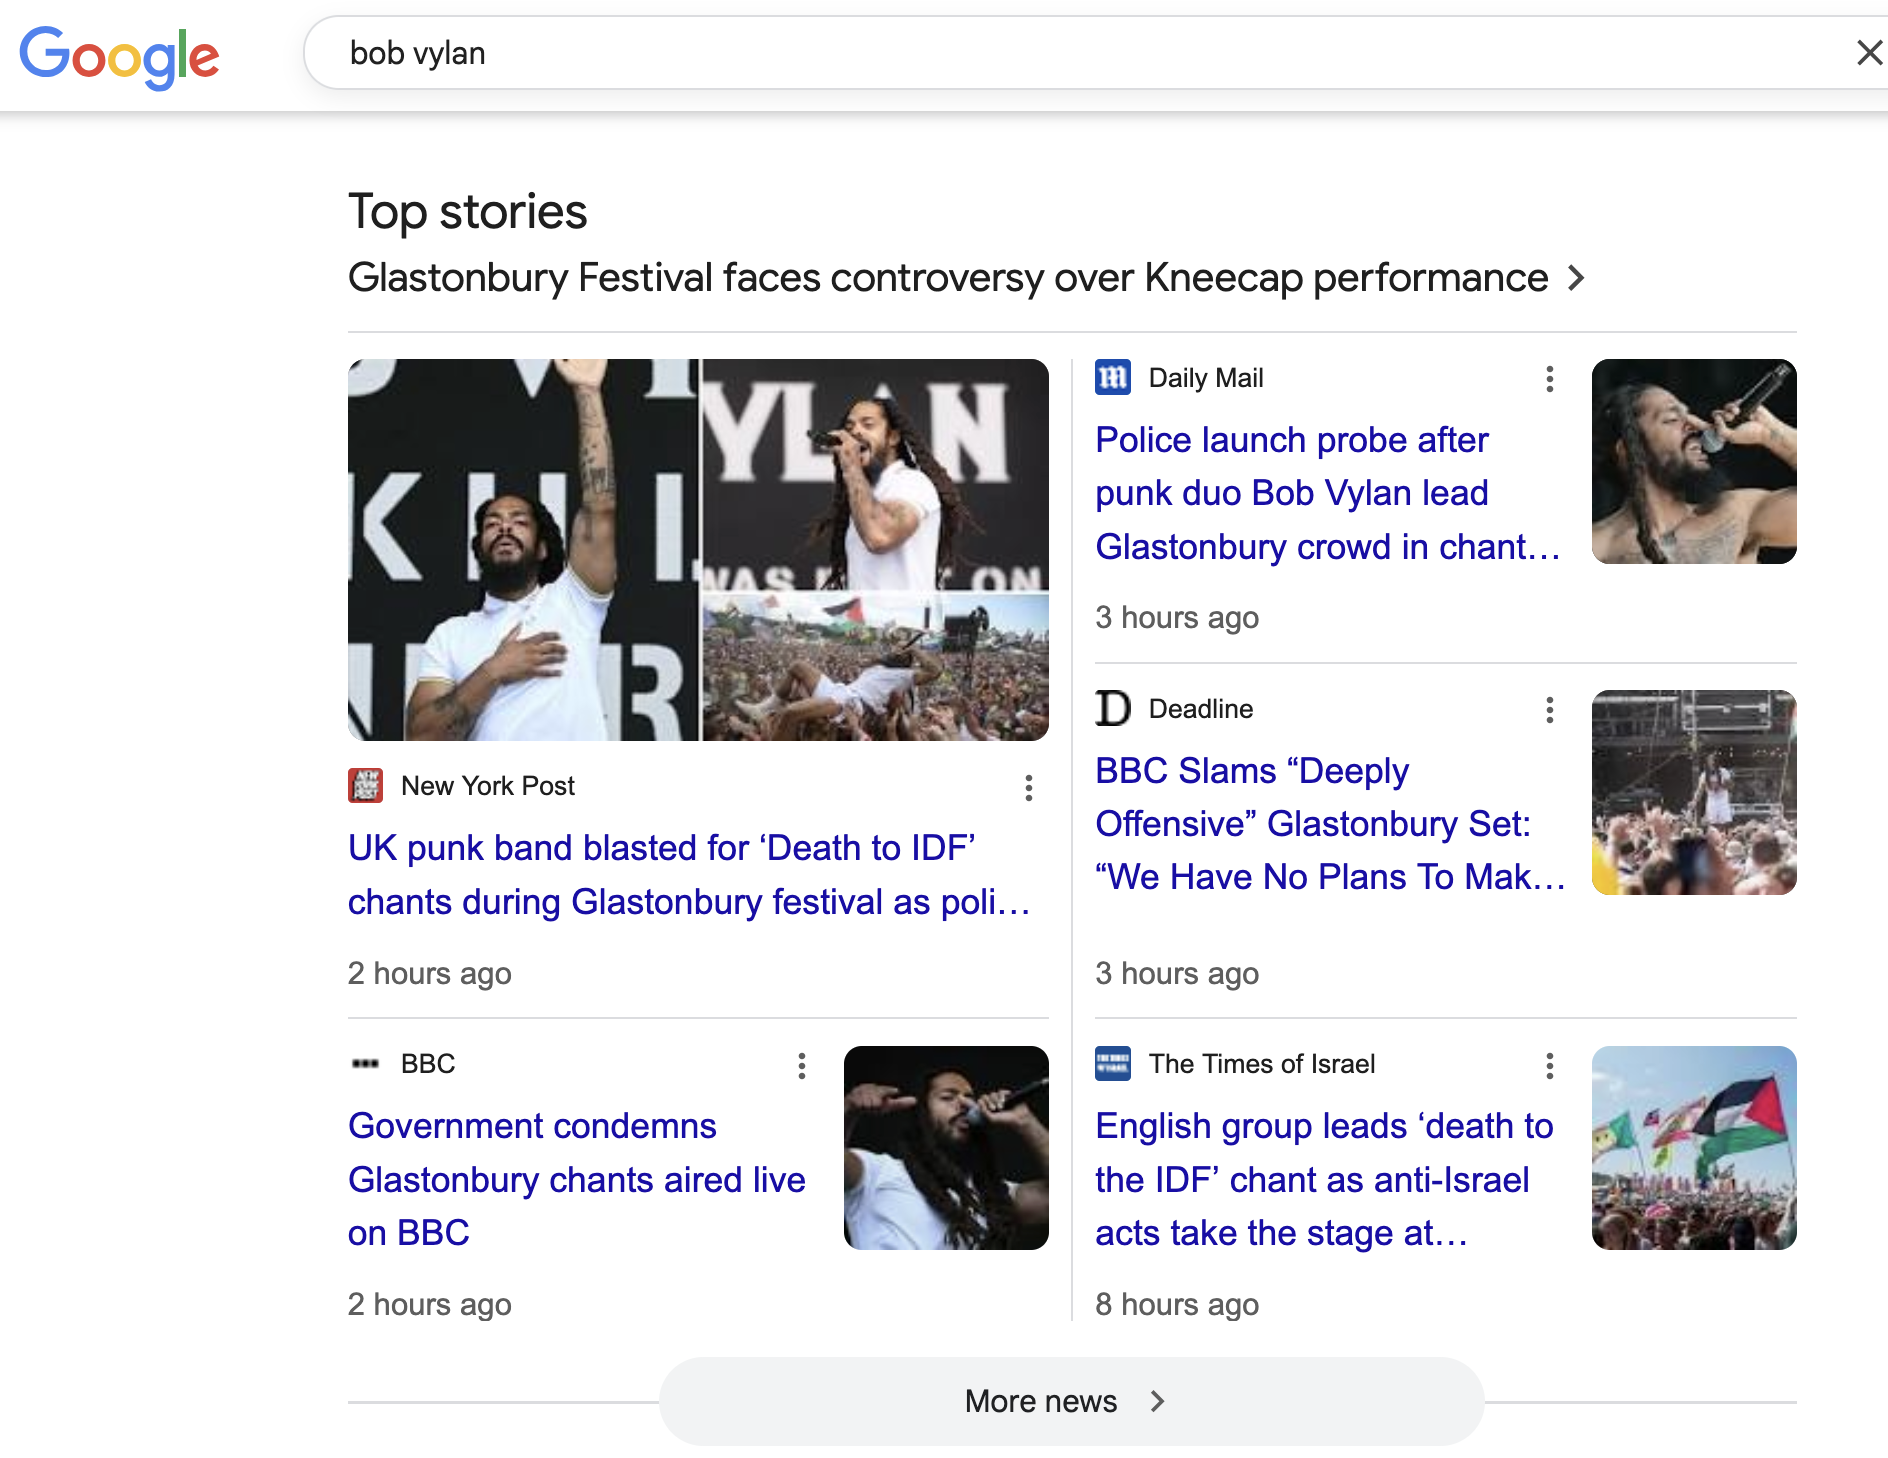This screenshot has width=1888, height=1458.
Task: Open 'BBC Slams Deeply Offensive' headline
Action: [x=1330, y=824]
